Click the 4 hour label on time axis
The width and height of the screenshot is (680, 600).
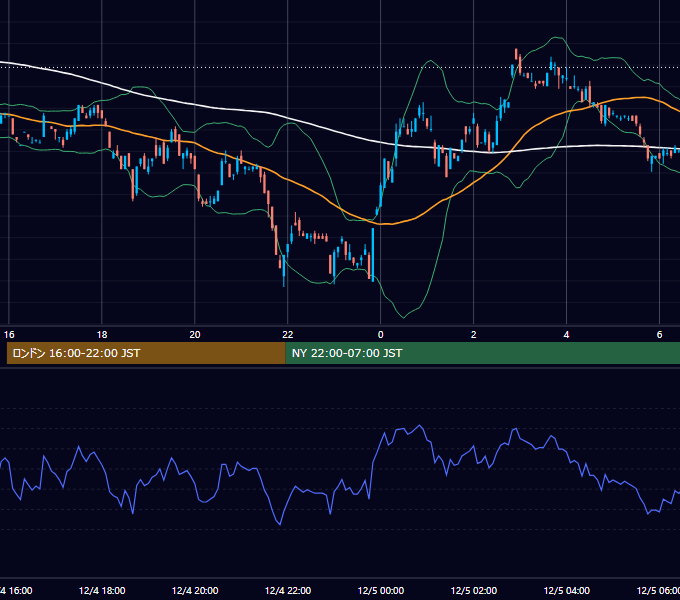click(x=566, y=335)
